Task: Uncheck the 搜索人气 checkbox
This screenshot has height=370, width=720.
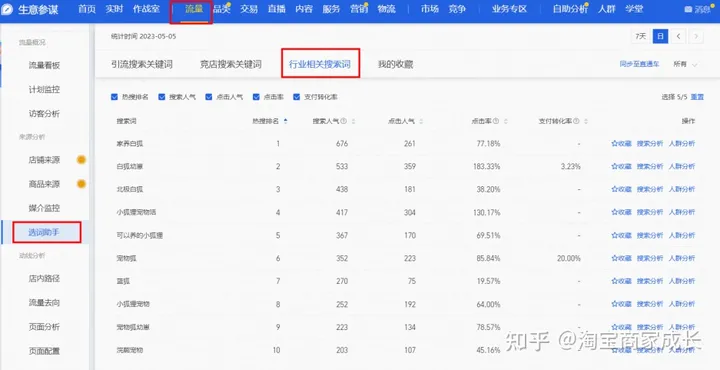Action: pyautogui.click(x=162, y=97)
